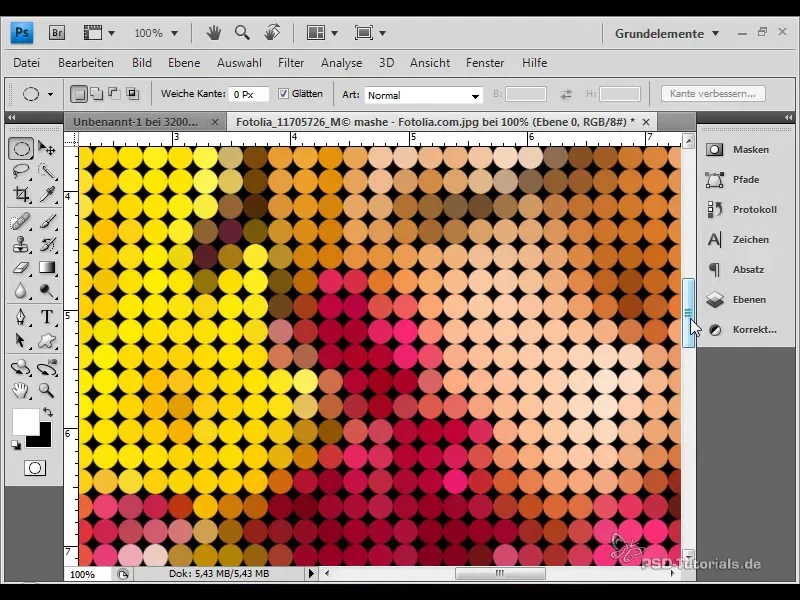Select the Custom Shape tool
This screenshot has height=600, width=800.
click(47, 340)
